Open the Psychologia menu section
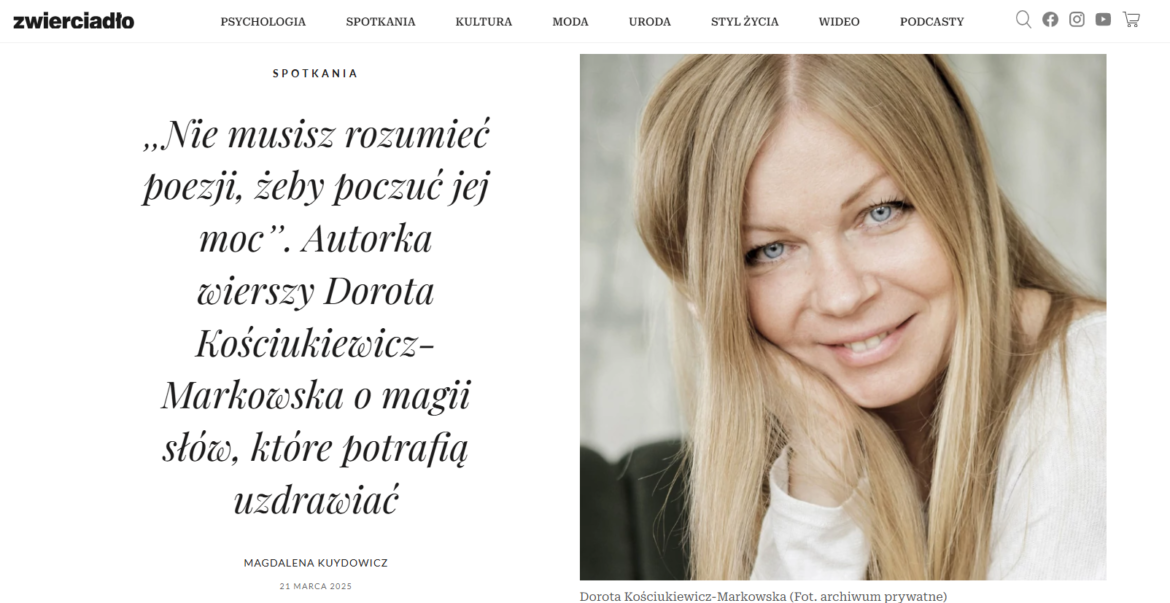Viewport: 1170px width, 603px height. (263, 22)
